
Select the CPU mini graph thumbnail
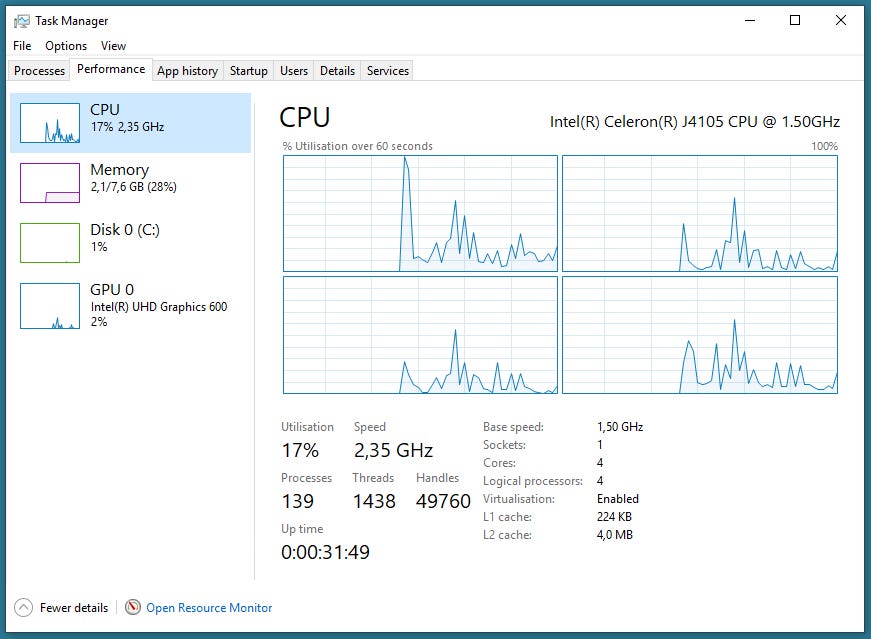pyautogui.click(x=50, y=123)
